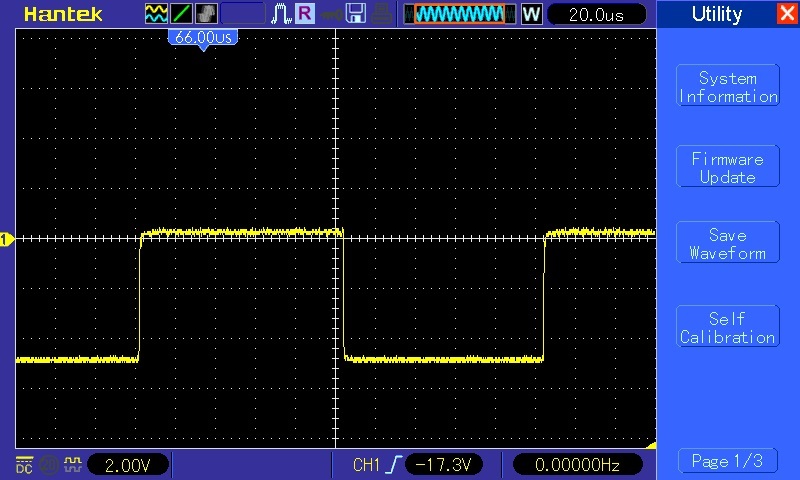Select the 2.00V vertical scale readout

pyautogui.click(x=127, y=464)
